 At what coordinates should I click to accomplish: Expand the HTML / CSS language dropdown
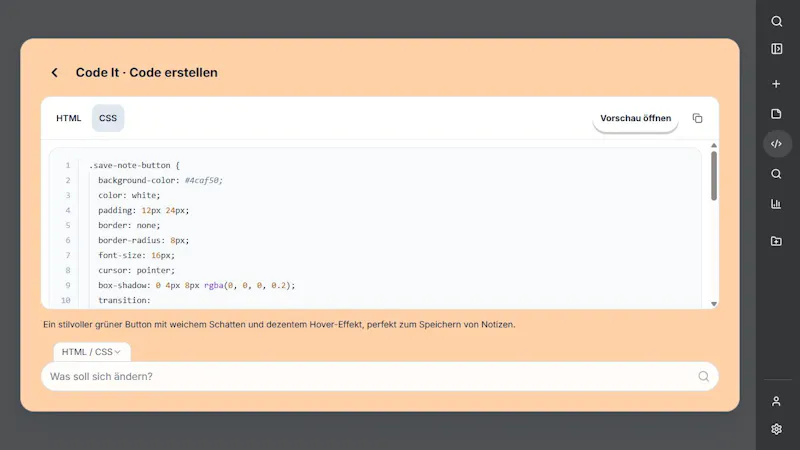tap(92, 352)
